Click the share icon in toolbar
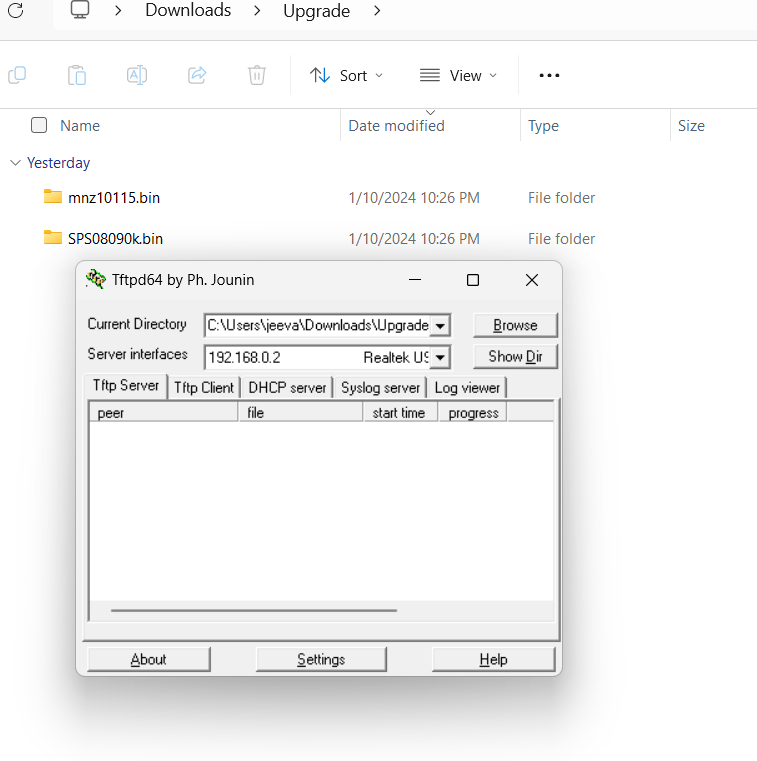757x761 pixels. [197, 75]
